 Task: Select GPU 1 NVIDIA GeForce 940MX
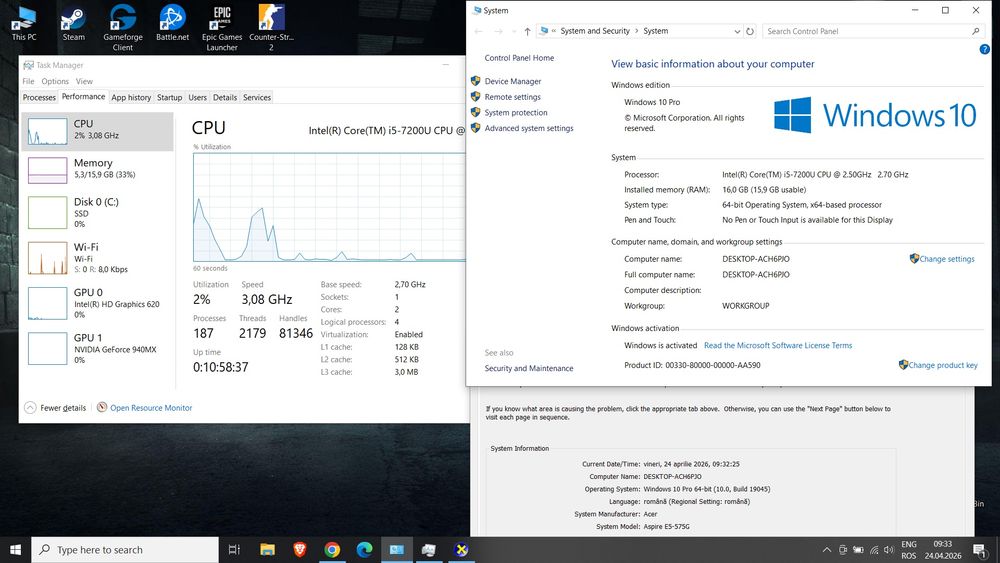(98, 347)
